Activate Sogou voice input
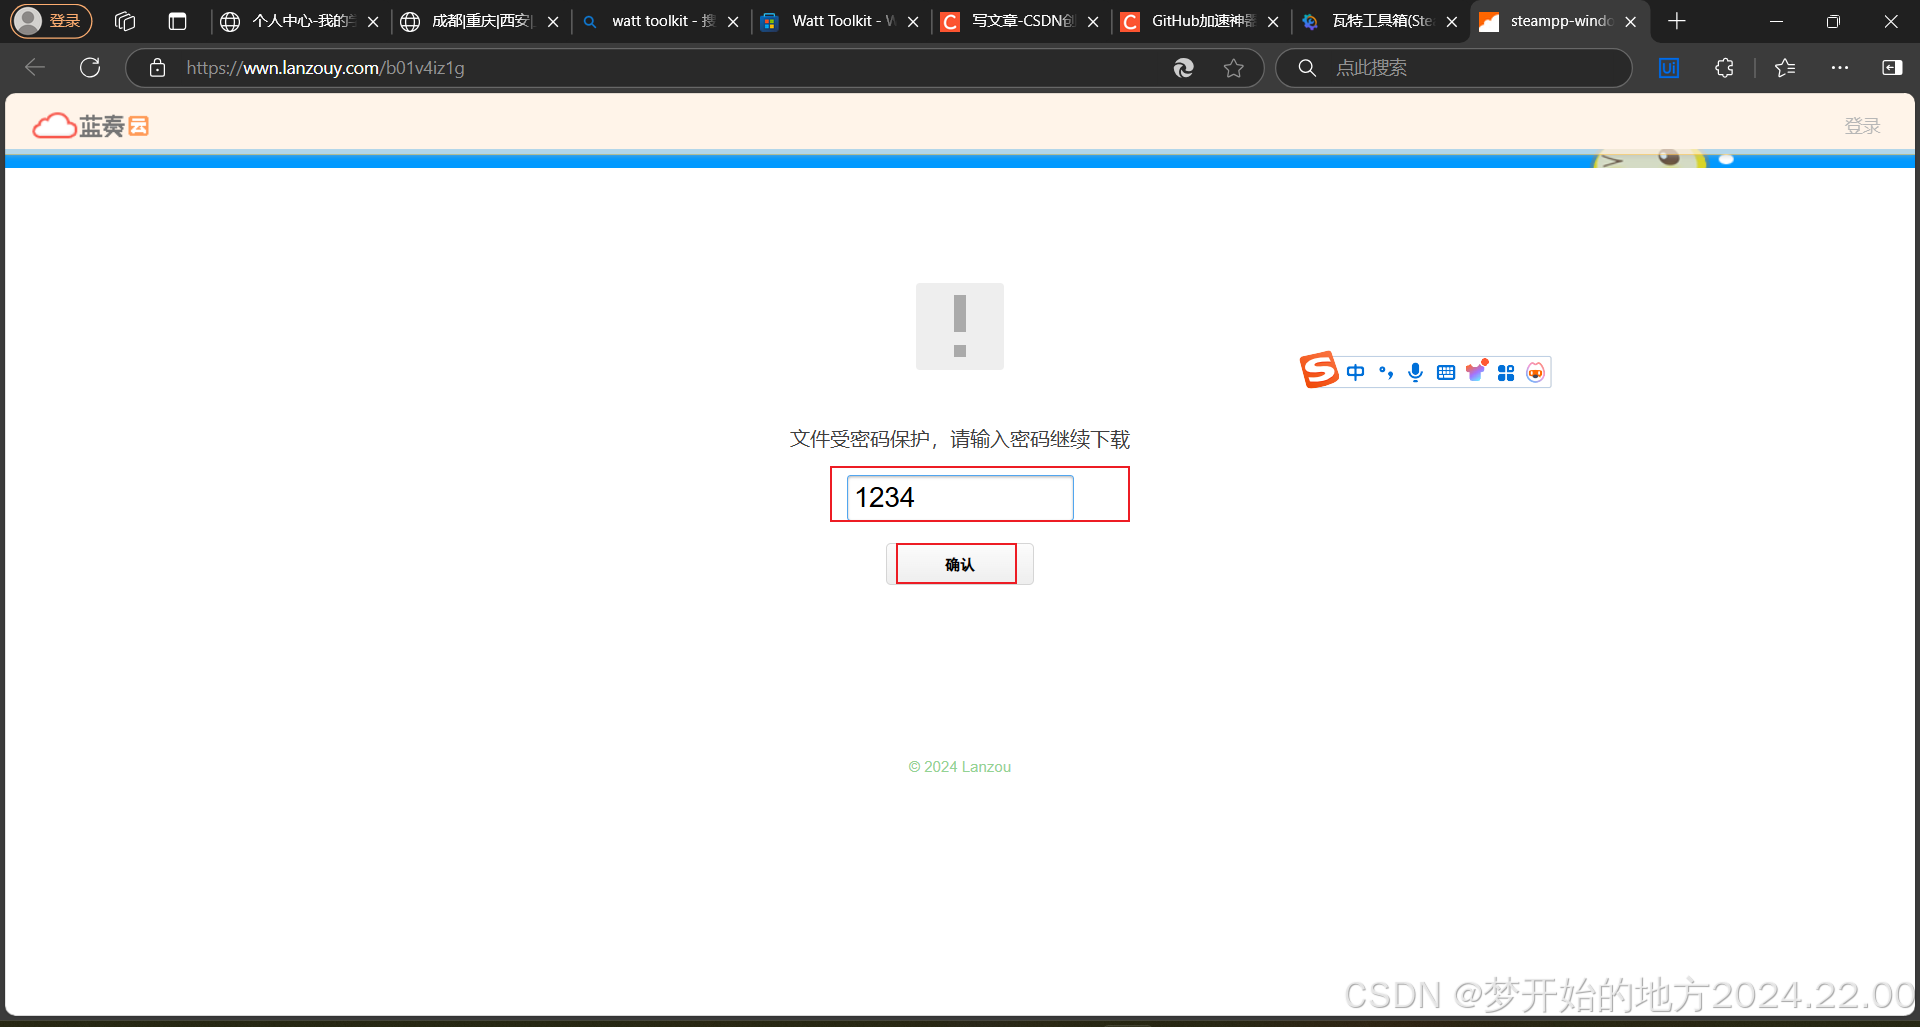 (1415, 371)
